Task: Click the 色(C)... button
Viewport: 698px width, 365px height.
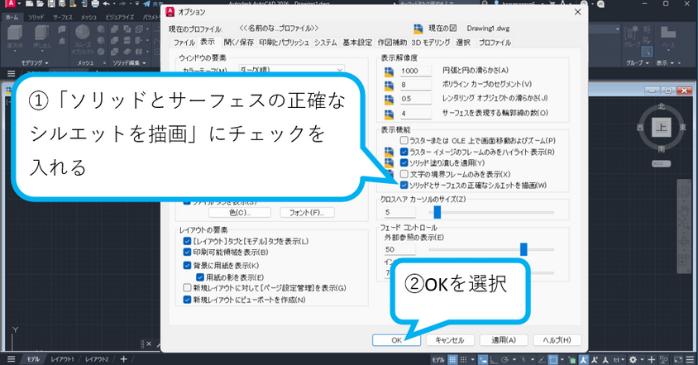Action: coord(239,212)
